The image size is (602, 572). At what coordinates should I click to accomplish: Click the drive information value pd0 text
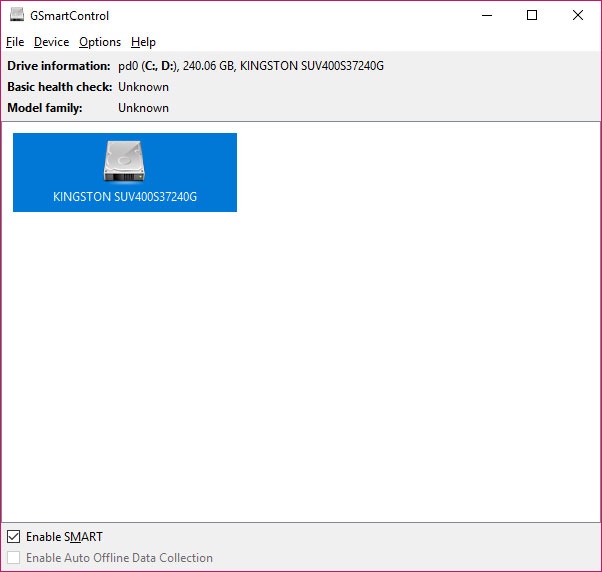pos(251,66)
